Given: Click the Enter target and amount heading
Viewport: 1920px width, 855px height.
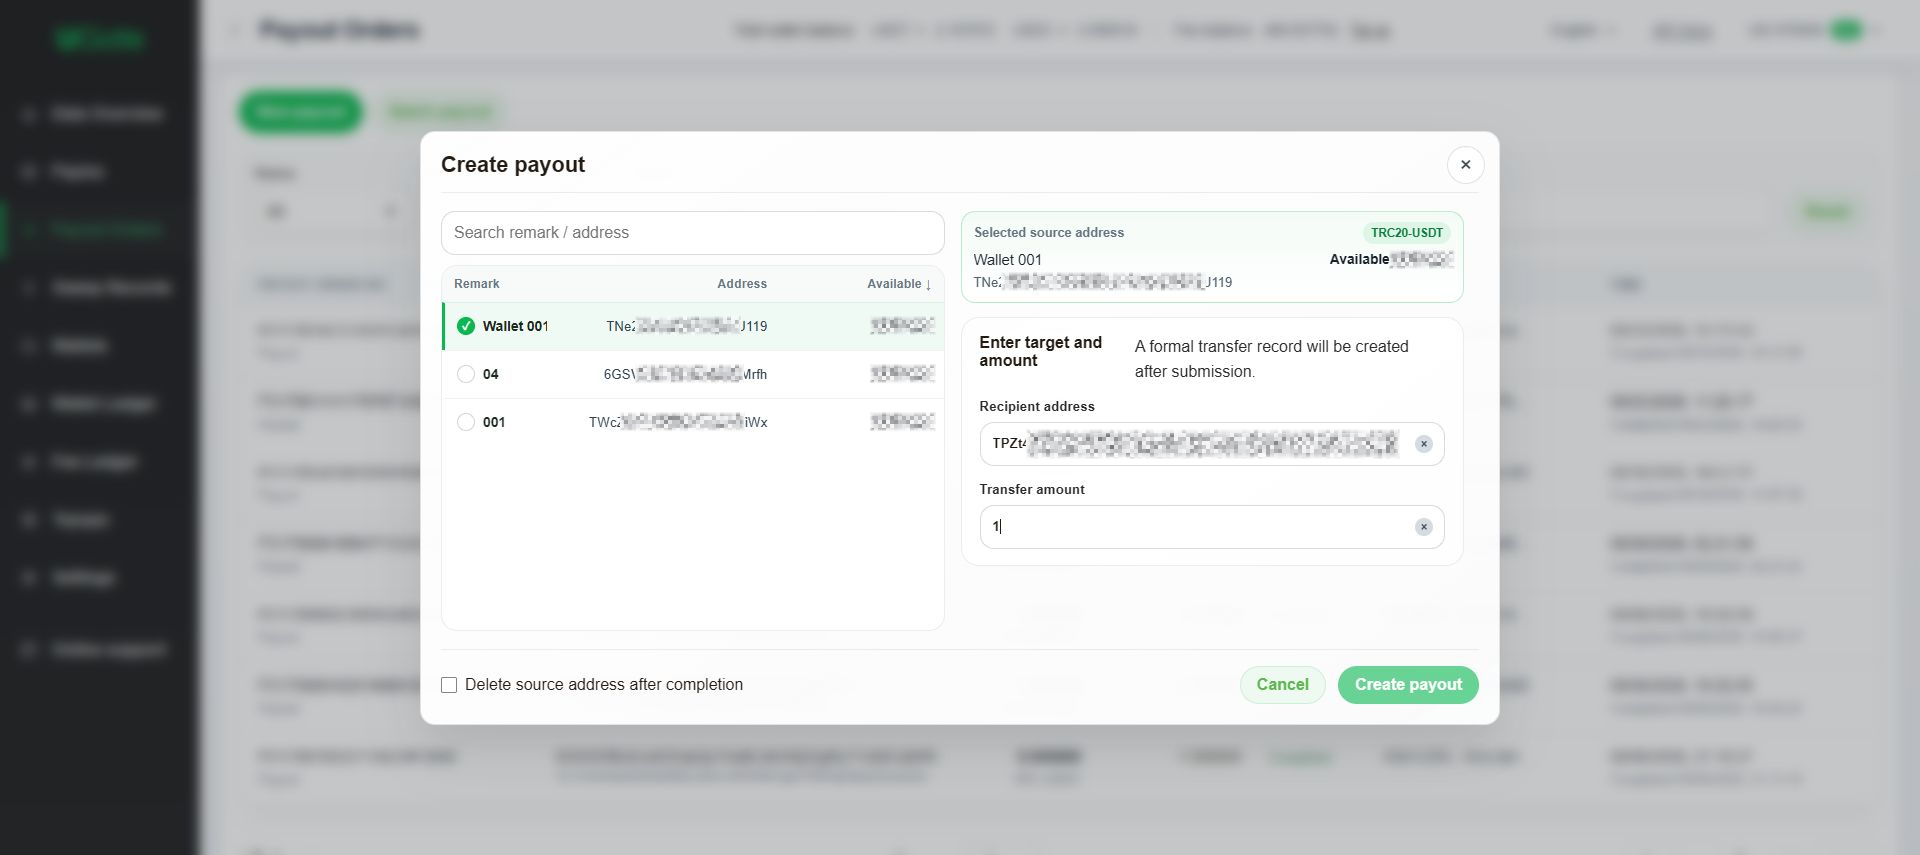Looking at the screenshot, I should (x=1041, y=352).
